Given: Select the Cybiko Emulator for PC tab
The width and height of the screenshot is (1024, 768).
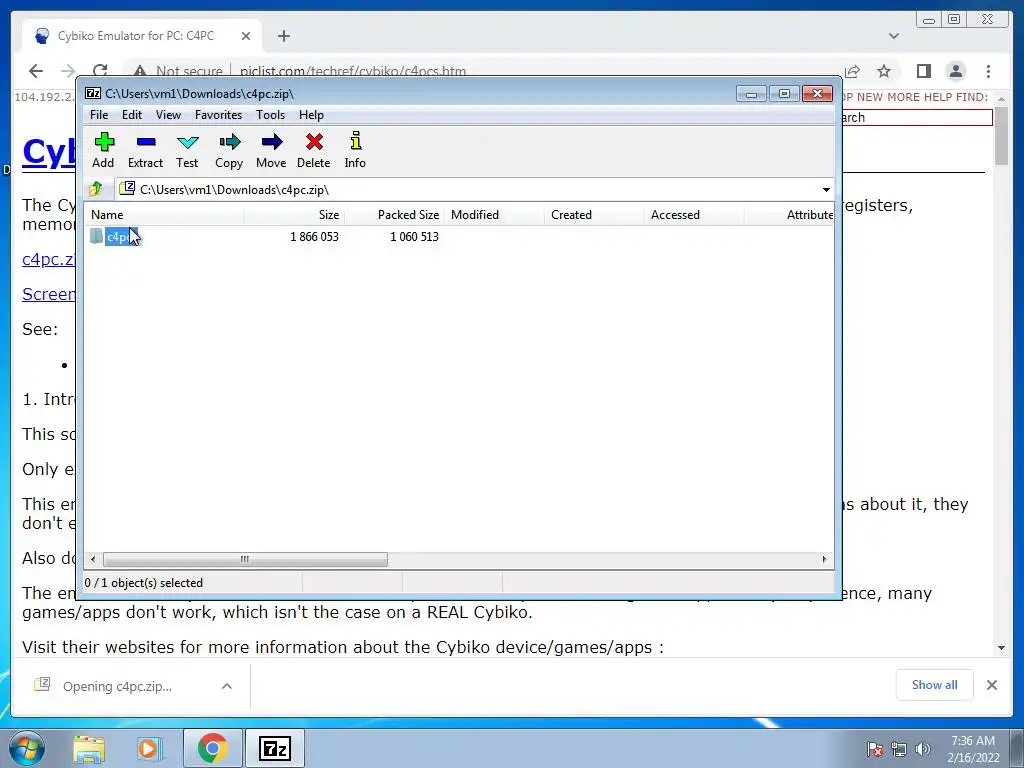Looking at the screenshot, I should point(142,36).
